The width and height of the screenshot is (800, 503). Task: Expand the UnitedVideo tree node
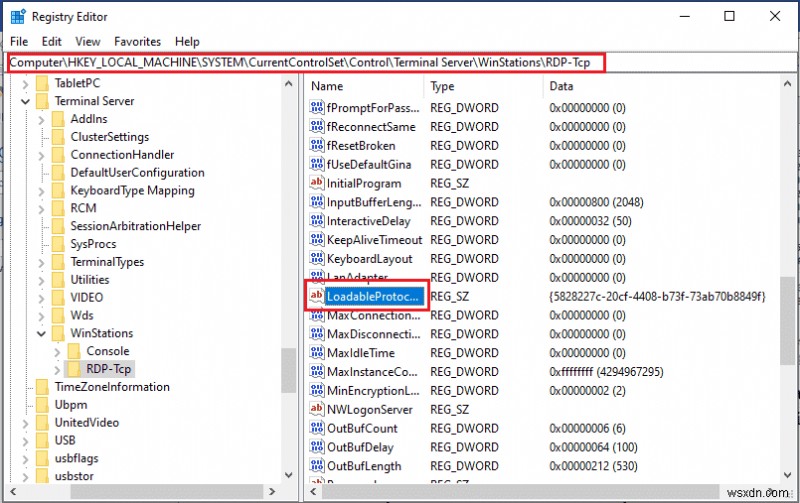pyautogui.click(x=25, y=423)
